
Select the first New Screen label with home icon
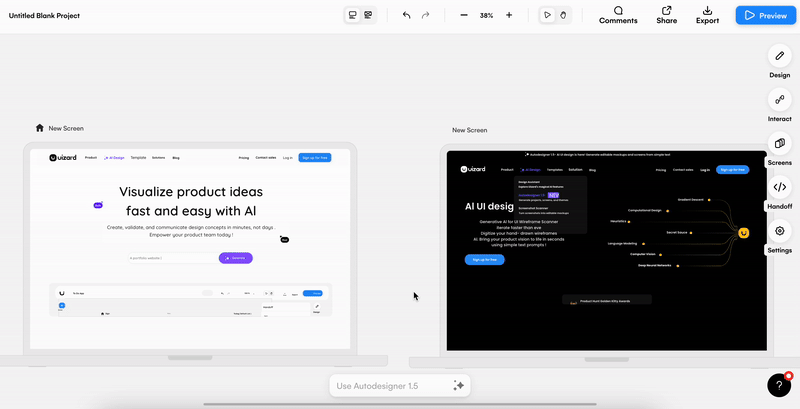pyautogui.click(x=66, y=129)
